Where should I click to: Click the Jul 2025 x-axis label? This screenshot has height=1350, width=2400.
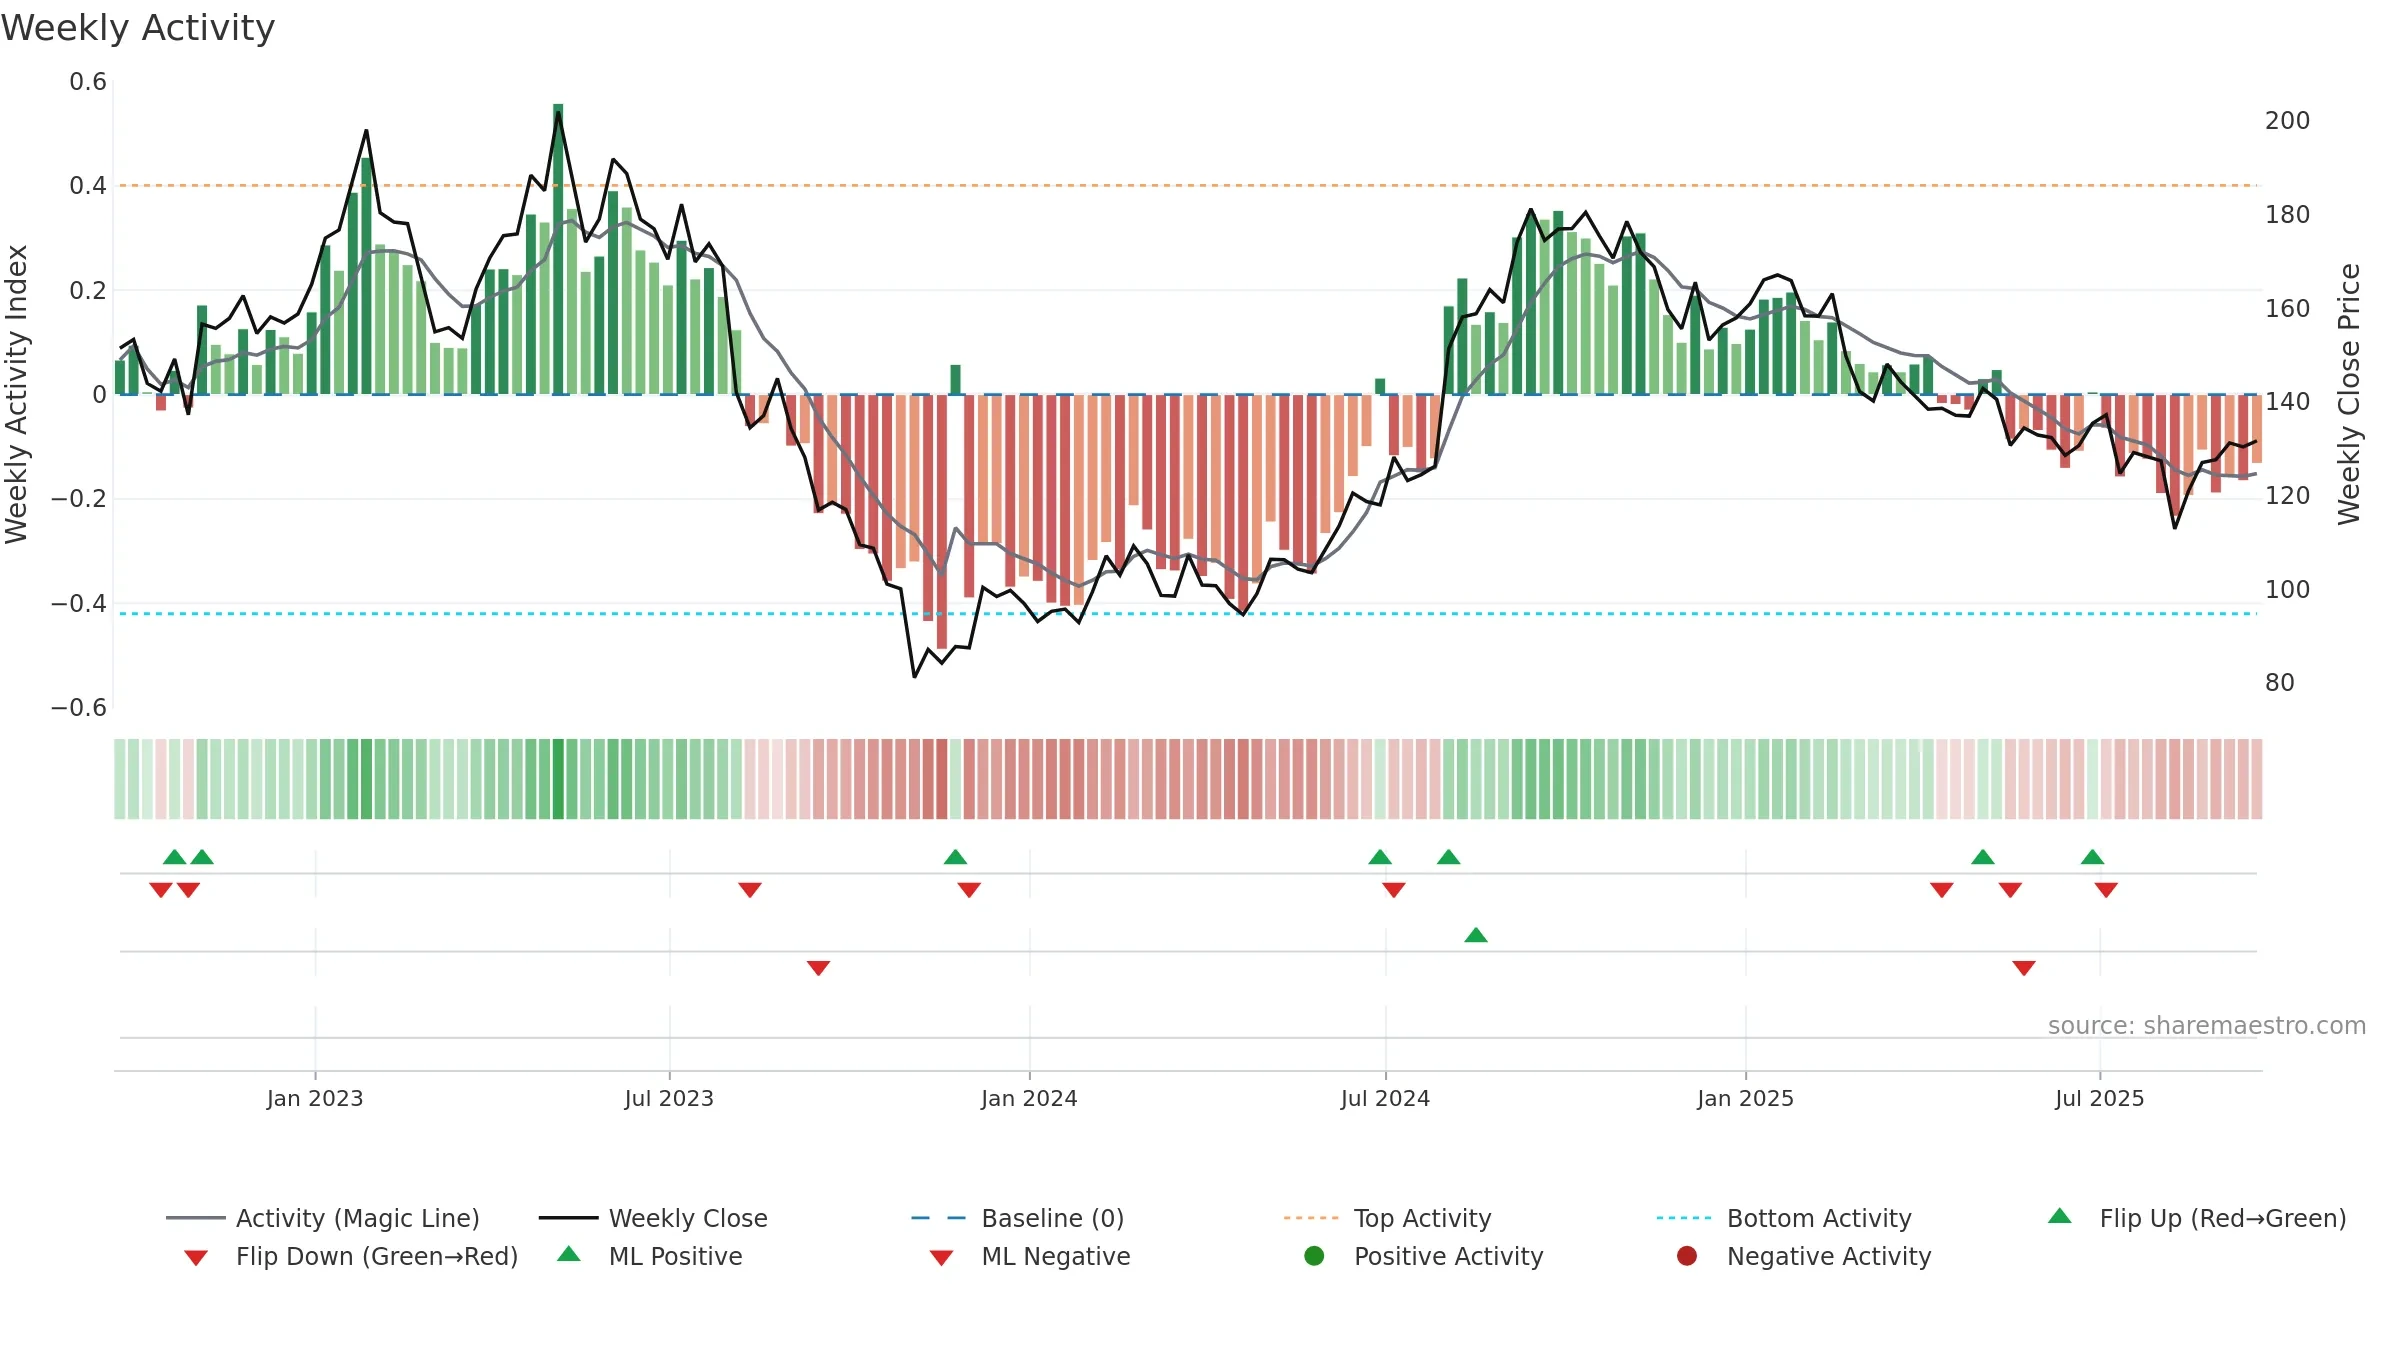[2100, 1098]
